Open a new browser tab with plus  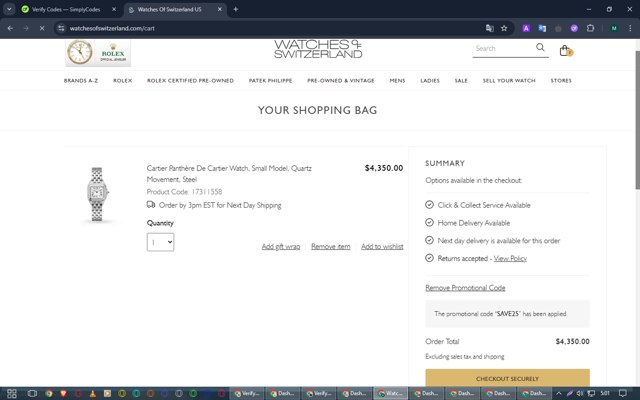click(x=236, y=9)
